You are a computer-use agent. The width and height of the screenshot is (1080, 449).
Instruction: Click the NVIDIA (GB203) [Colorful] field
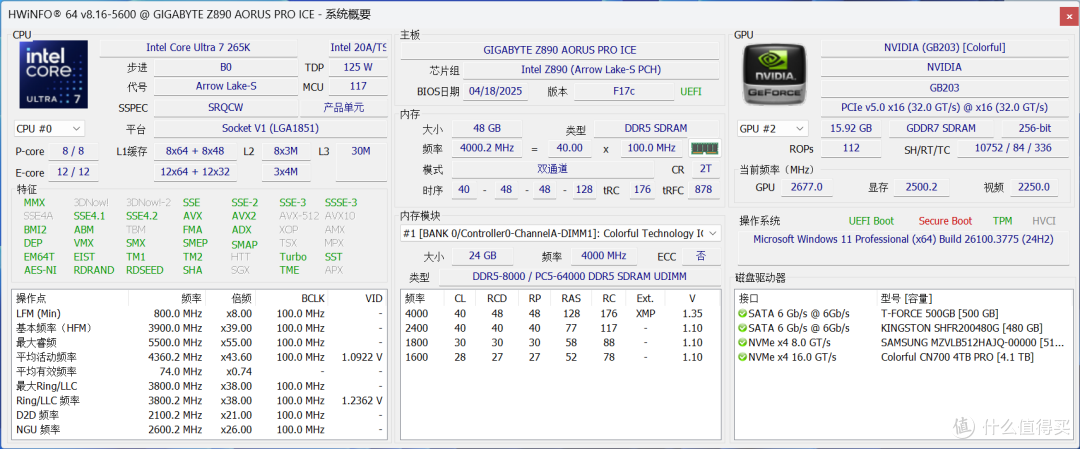pos(944,48)
